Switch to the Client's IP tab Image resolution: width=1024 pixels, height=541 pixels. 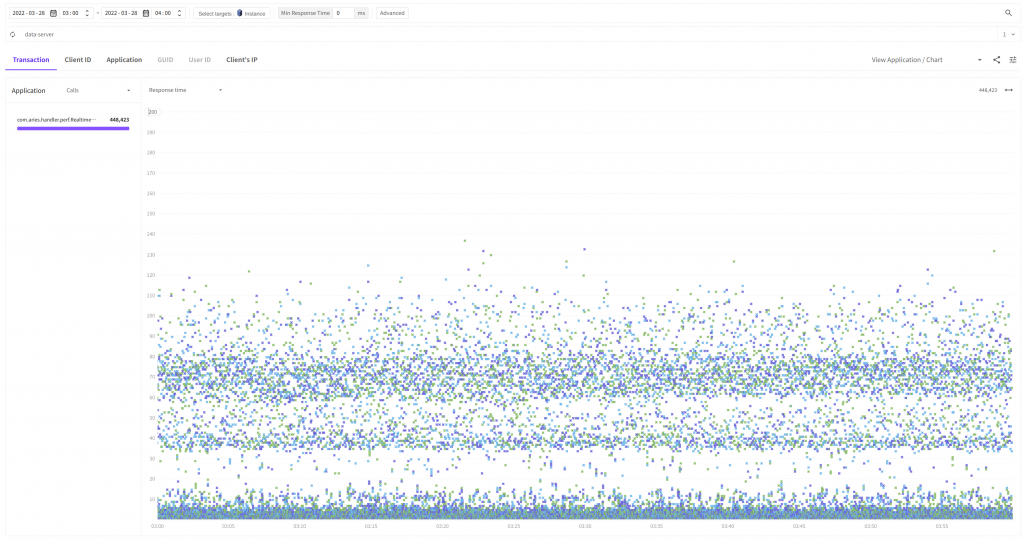pos(242,59)
